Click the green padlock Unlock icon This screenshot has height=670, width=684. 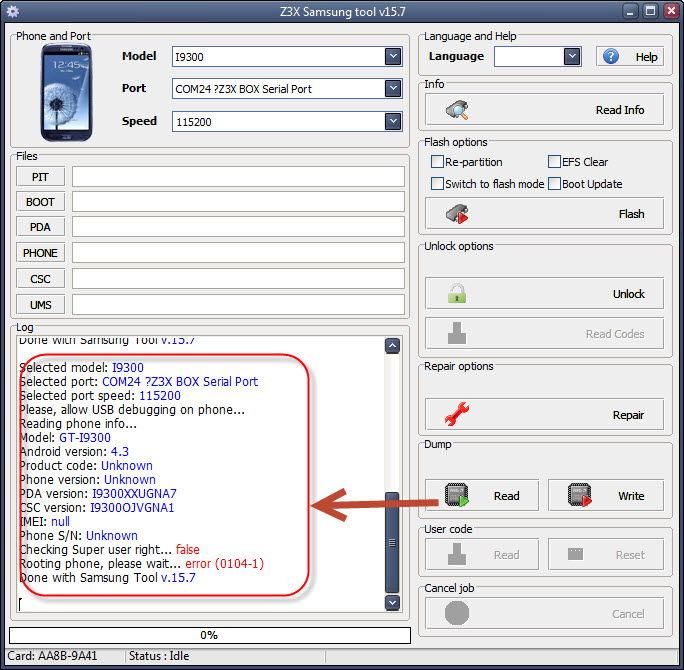click(x=457, y=294)
